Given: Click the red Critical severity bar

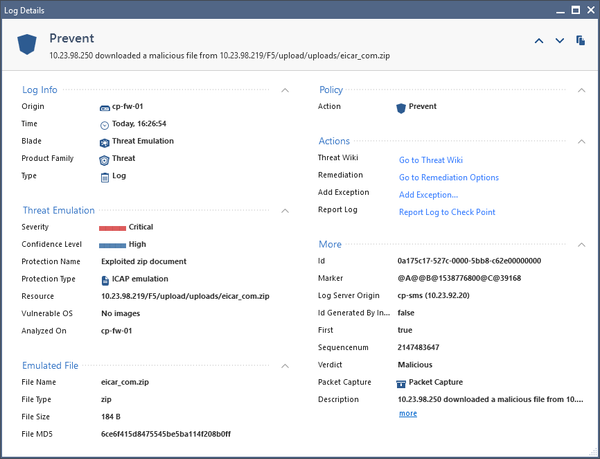Looking at the screenshot, I should click(112, 227).
